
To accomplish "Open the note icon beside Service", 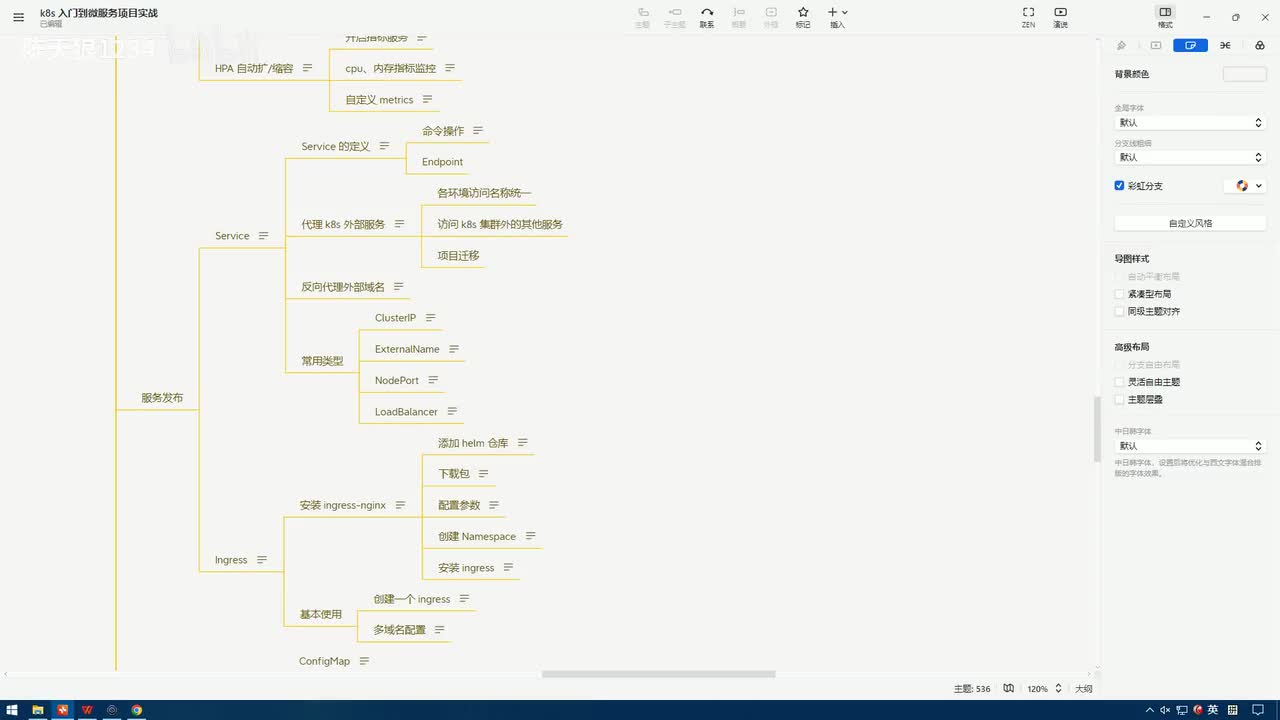I will [x=263, y=236].
